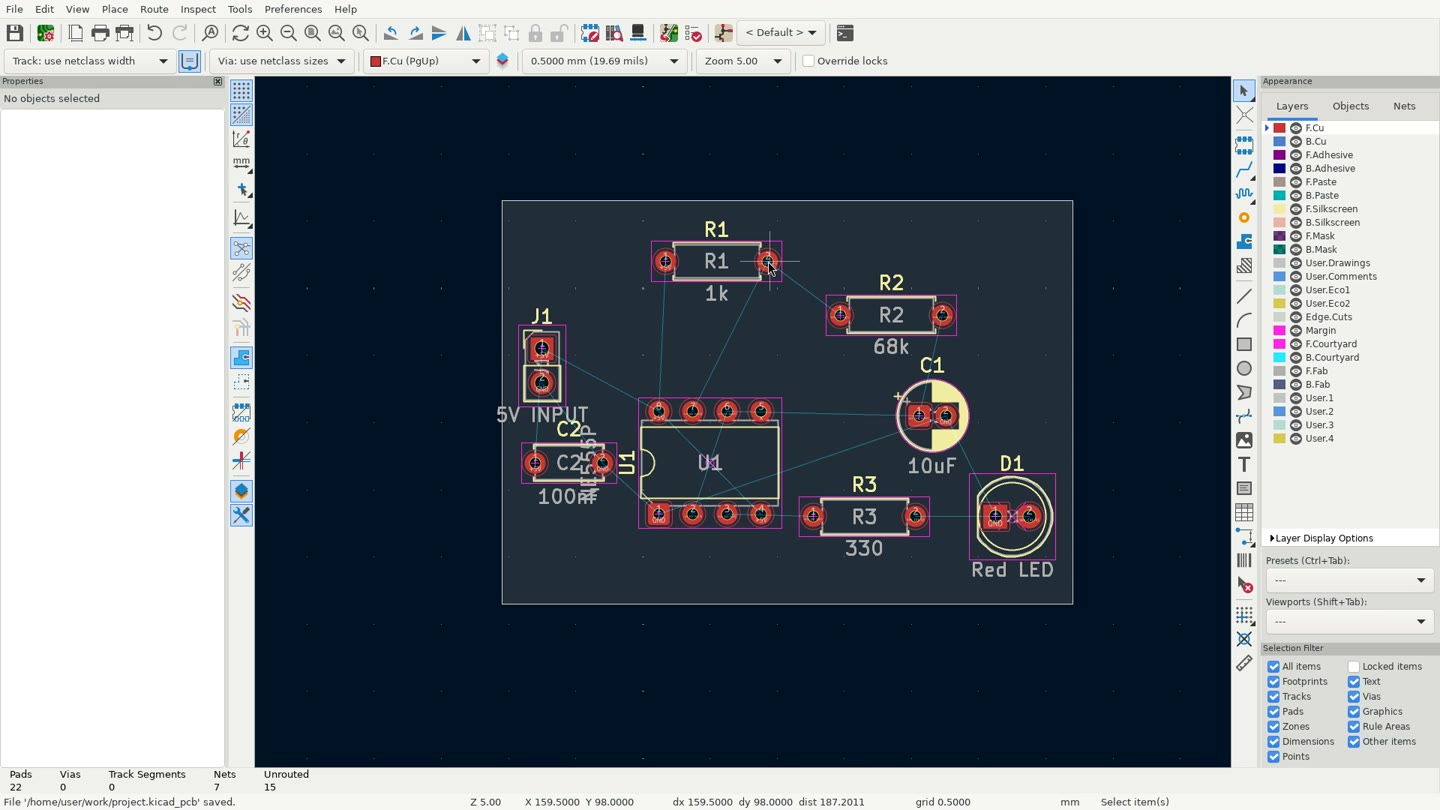Click the U1 IC footprint label
The image size is (1440, 810).
click(627, 463)
